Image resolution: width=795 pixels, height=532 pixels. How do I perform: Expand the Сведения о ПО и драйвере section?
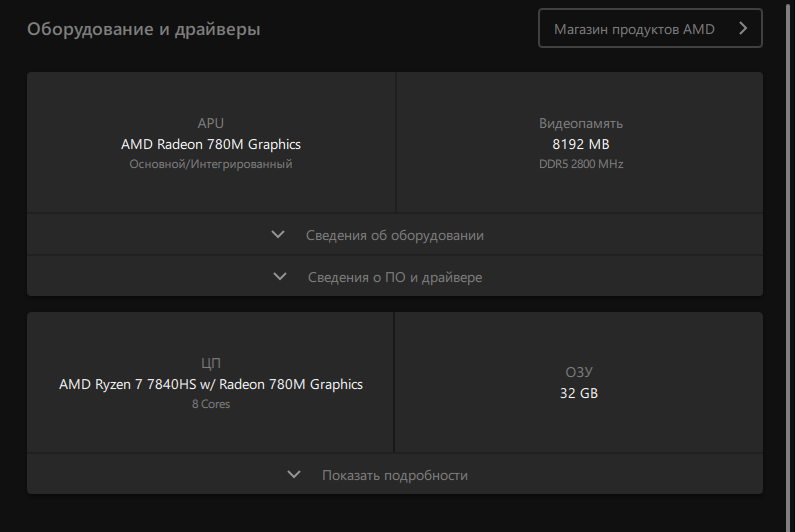(394, 277)
